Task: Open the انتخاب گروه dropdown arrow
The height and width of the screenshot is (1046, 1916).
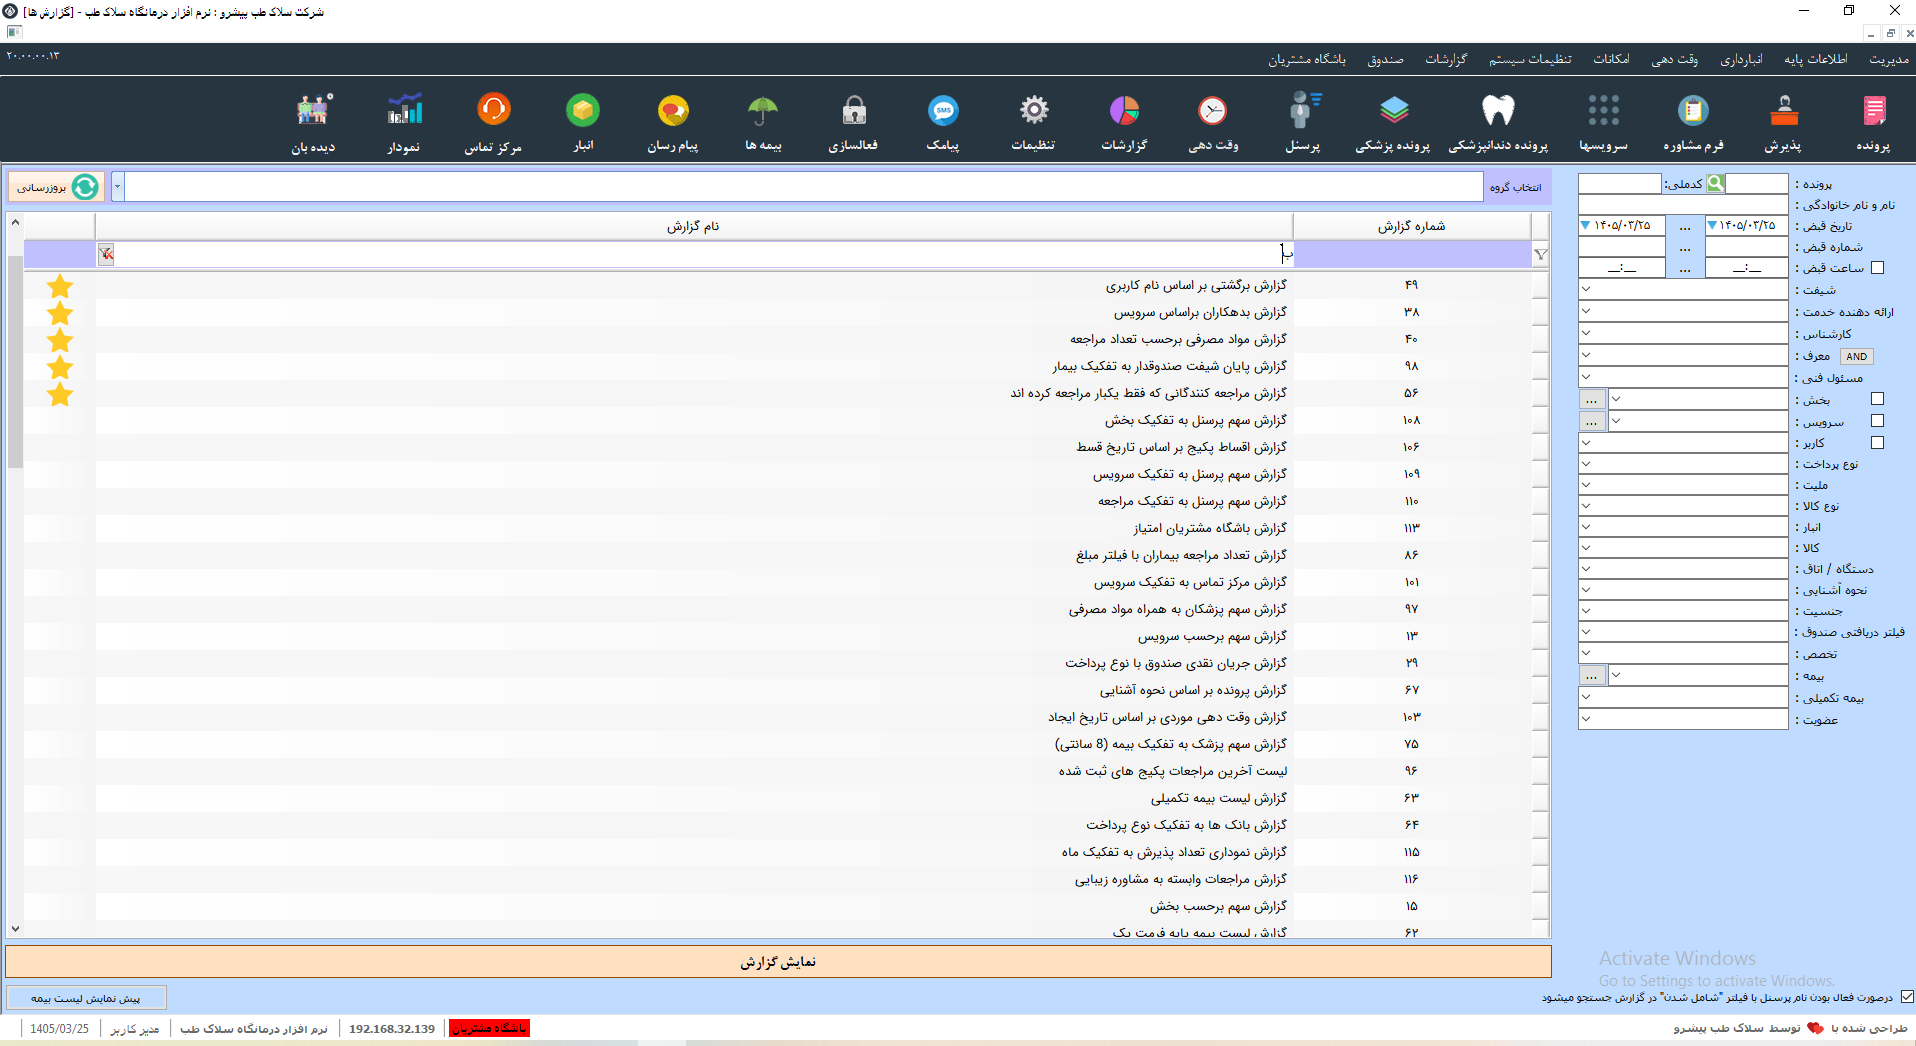Action: coord(117,187)
